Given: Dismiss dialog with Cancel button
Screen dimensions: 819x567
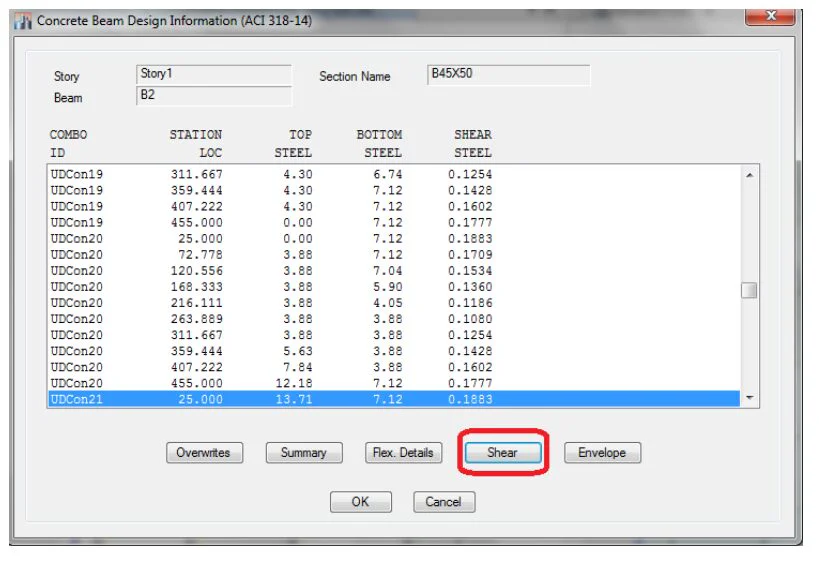Looking at the screenshot, I should [444, 502].
